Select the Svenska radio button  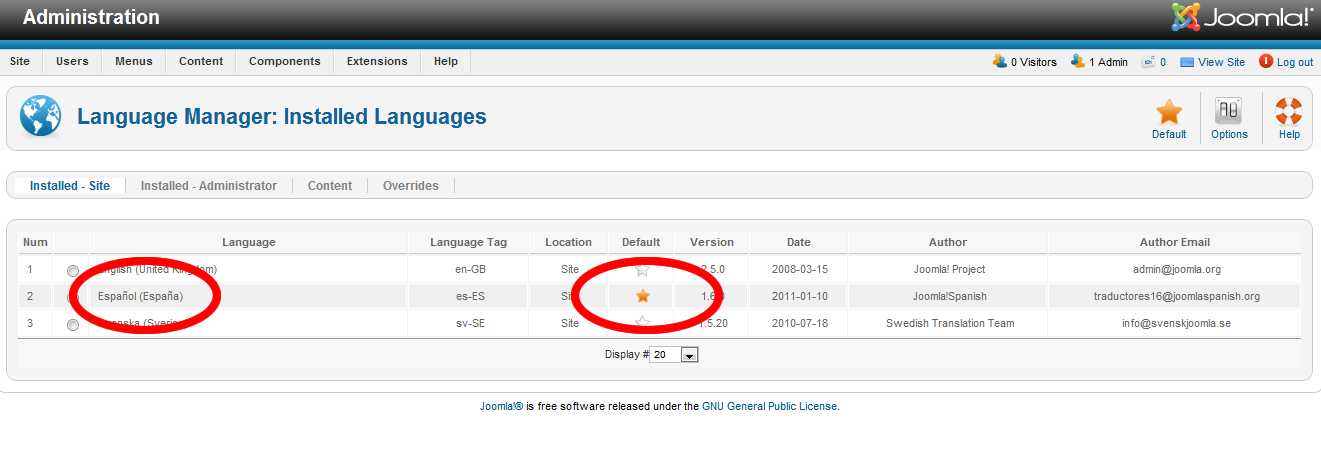pos(73,325)
